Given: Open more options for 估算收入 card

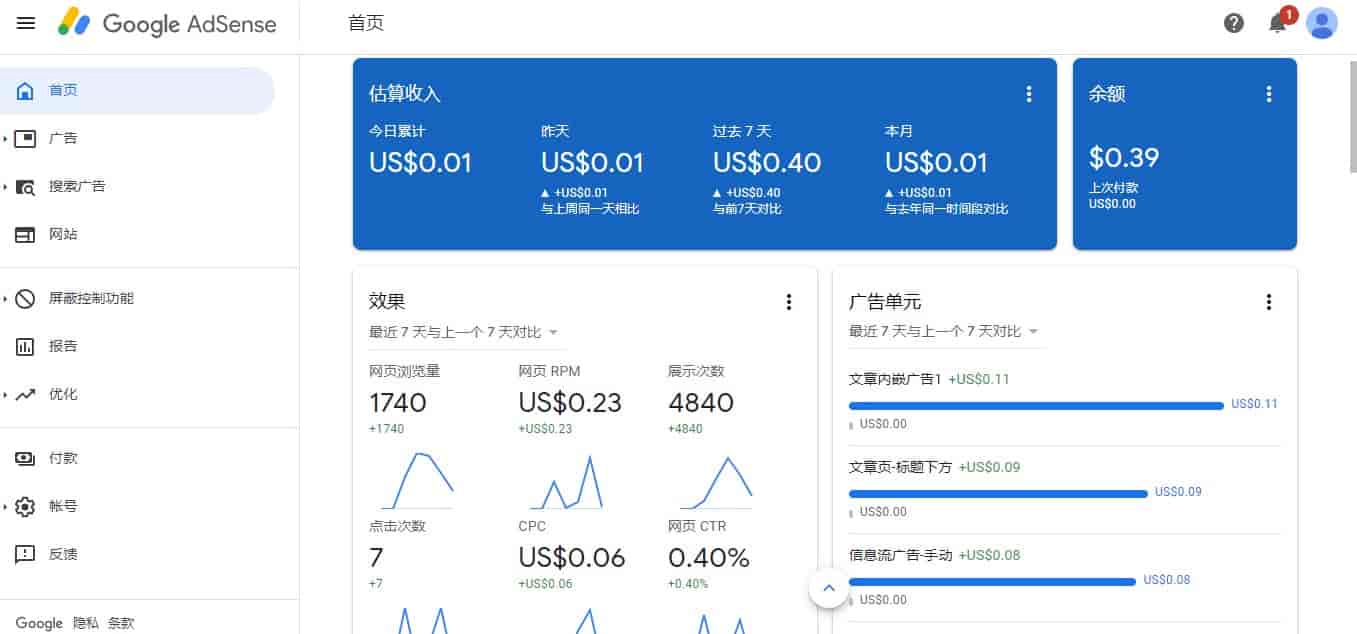Looking at the screenshot, I should pos(1029,94).
